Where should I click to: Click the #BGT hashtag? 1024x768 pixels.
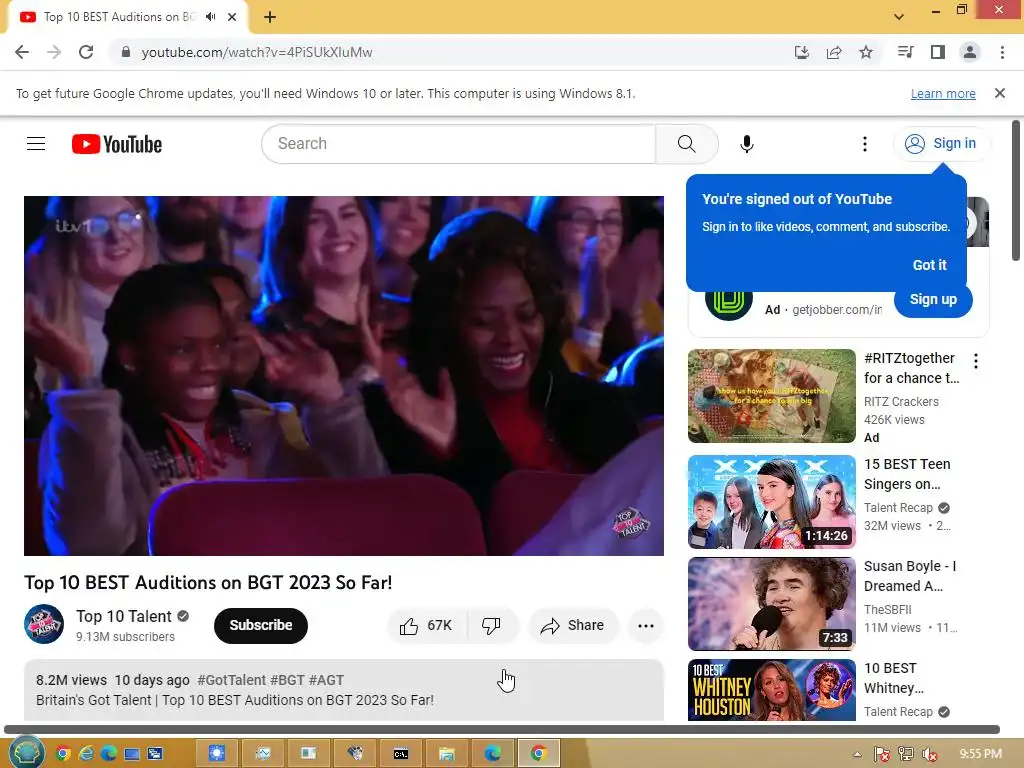point(287,680)
